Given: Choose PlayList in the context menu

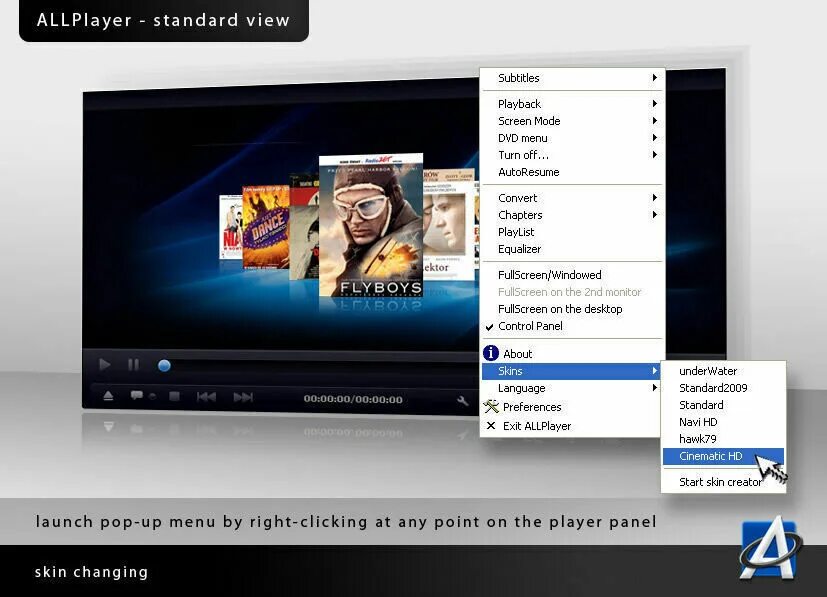Looking at the screenshot, I should (573, 232).
